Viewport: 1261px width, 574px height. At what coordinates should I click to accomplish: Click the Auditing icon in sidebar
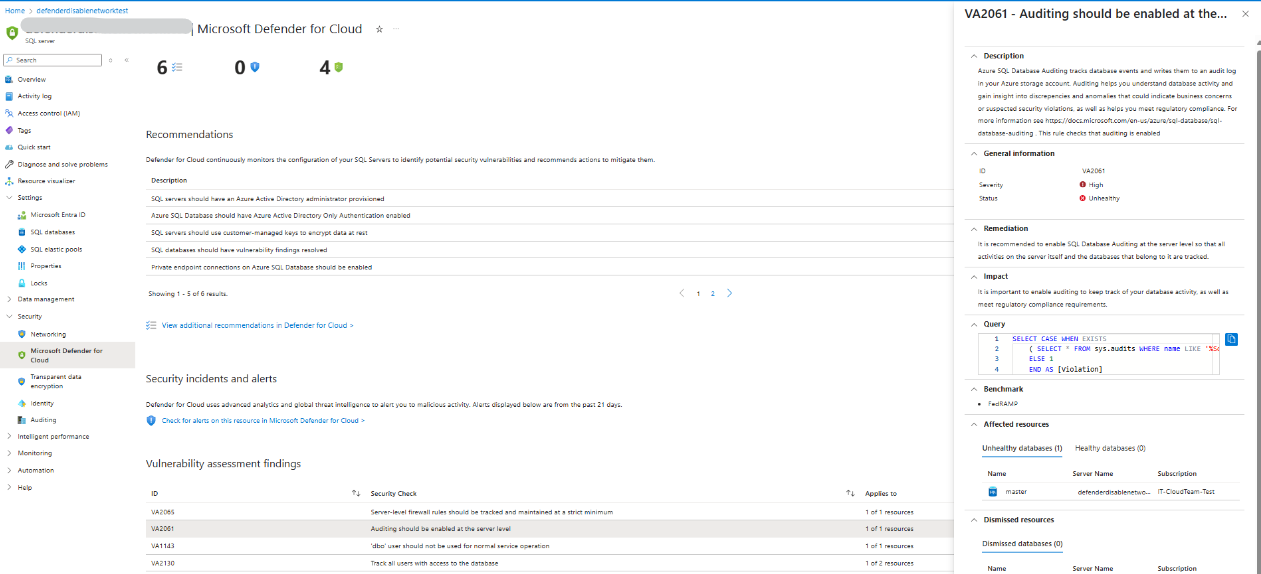click(21, 420)
